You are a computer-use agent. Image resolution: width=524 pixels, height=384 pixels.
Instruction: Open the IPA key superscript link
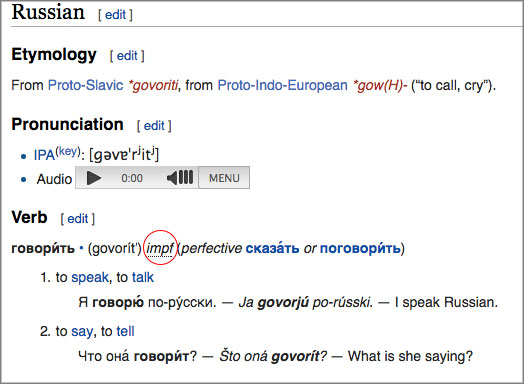click(x=68, y=151)
